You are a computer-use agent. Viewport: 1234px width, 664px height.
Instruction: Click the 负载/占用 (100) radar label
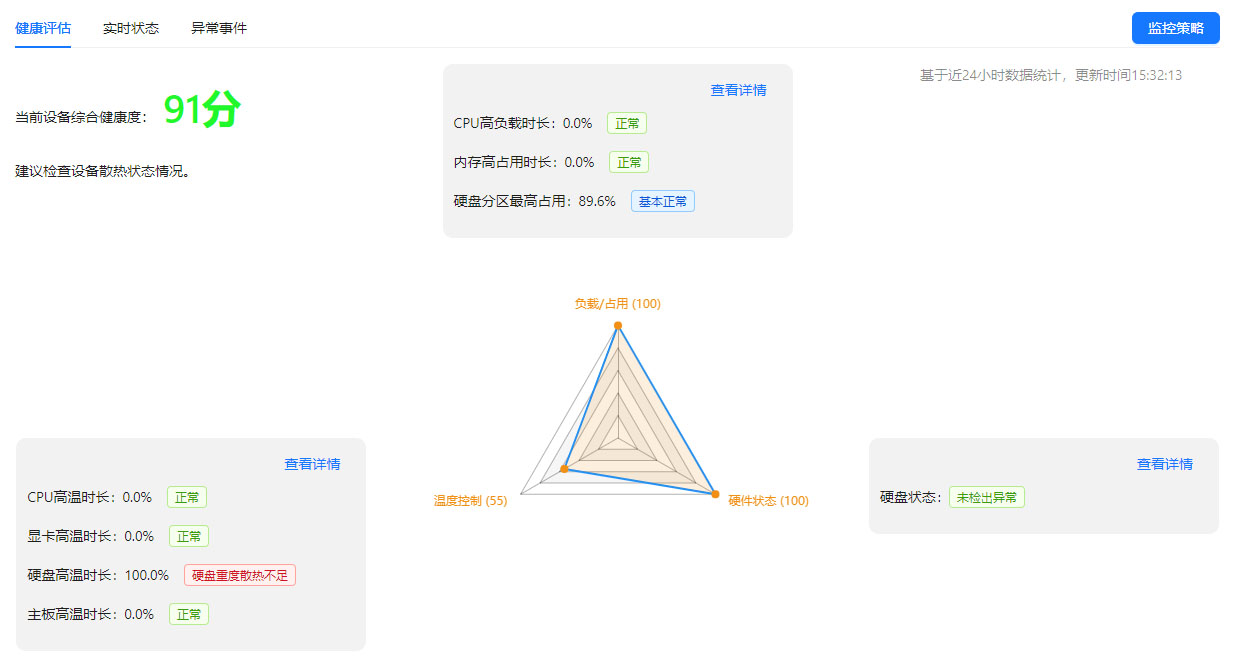click(617, 304)
